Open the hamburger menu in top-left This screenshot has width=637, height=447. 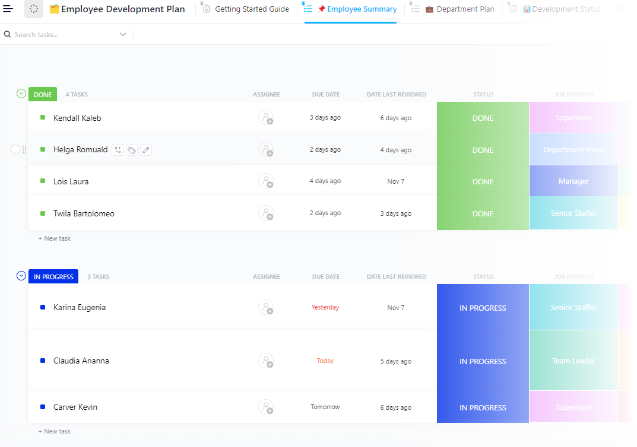coord(9,9)
